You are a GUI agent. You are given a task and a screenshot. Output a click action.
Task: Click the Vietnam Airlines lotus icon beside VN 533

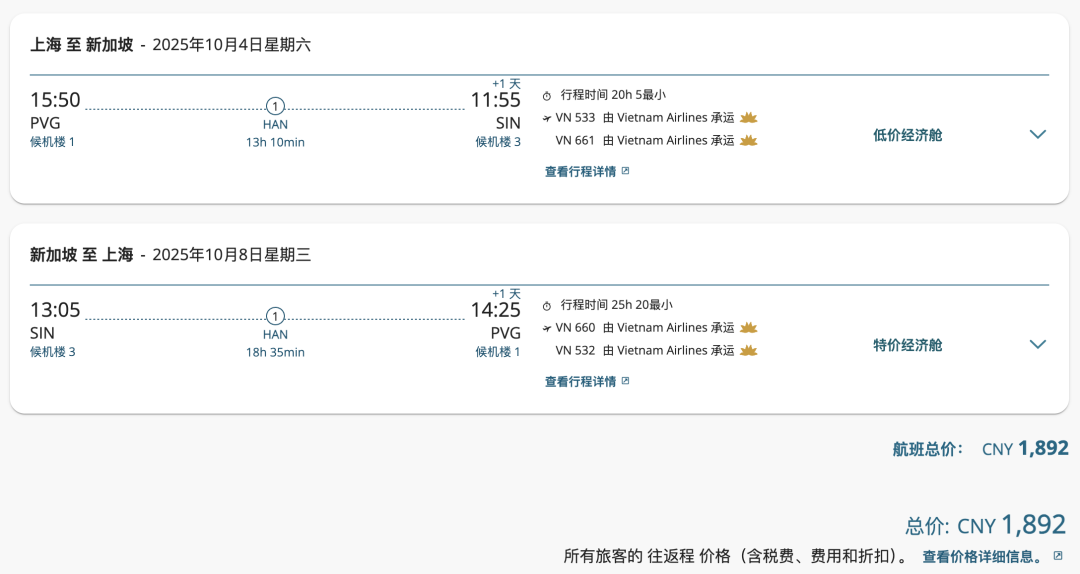point(749,118)
